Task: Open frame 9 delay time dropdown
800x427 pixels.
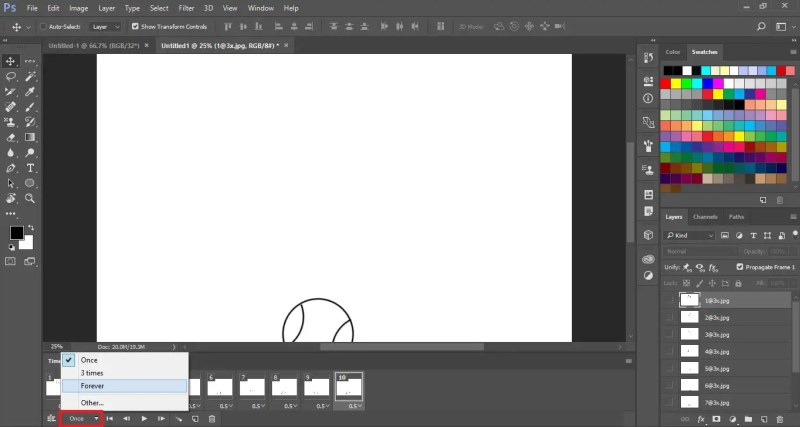Action: [323, 406]
